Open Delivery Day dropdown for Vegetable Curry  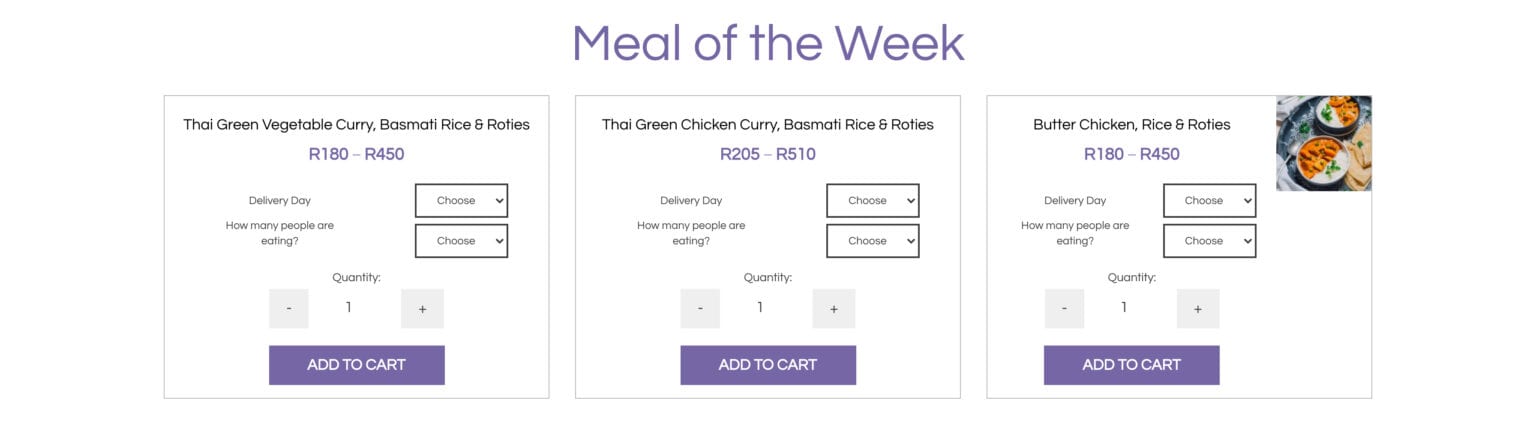click(x=461, y=200)
